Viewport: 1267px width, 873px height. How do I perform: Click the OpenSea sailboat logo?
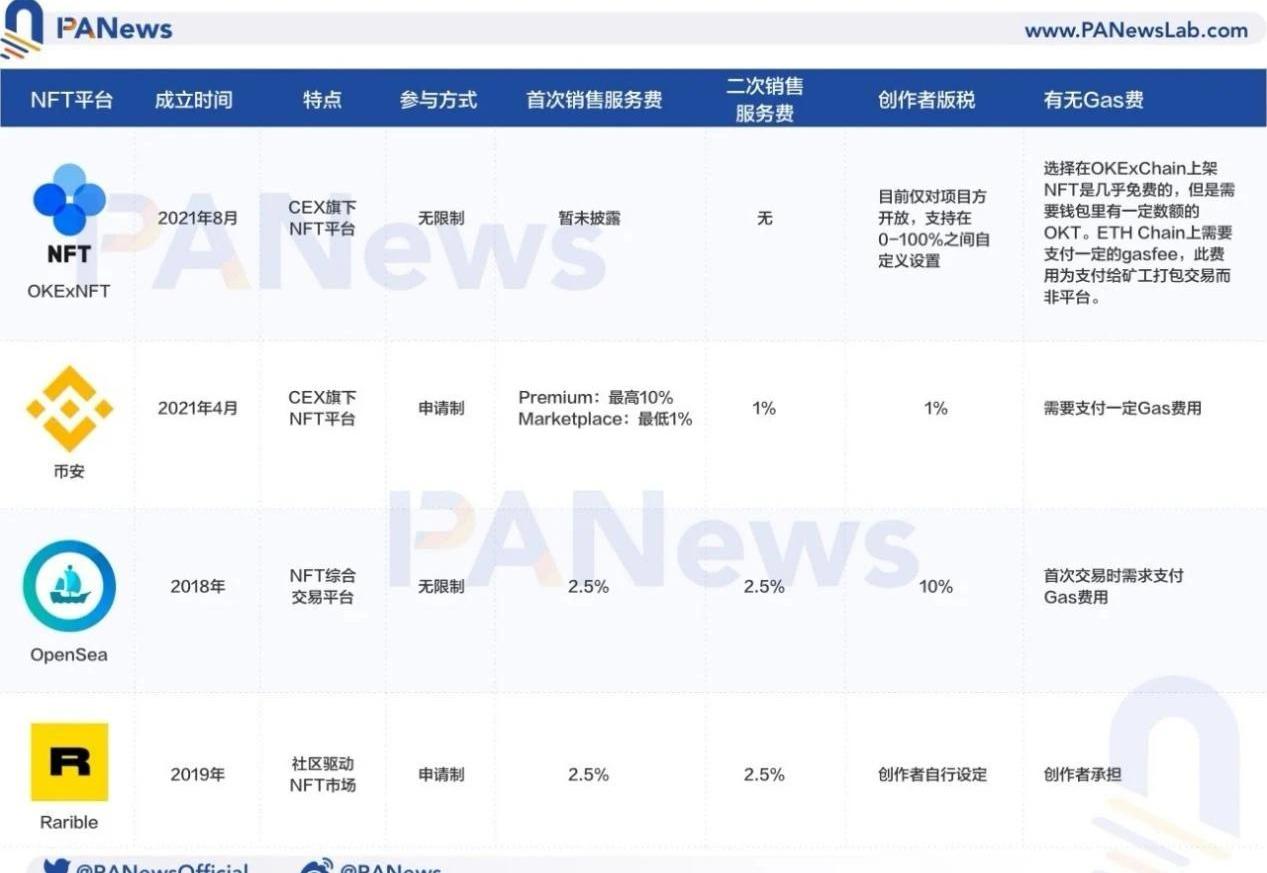pyautogui.click(x=69, y=586)
